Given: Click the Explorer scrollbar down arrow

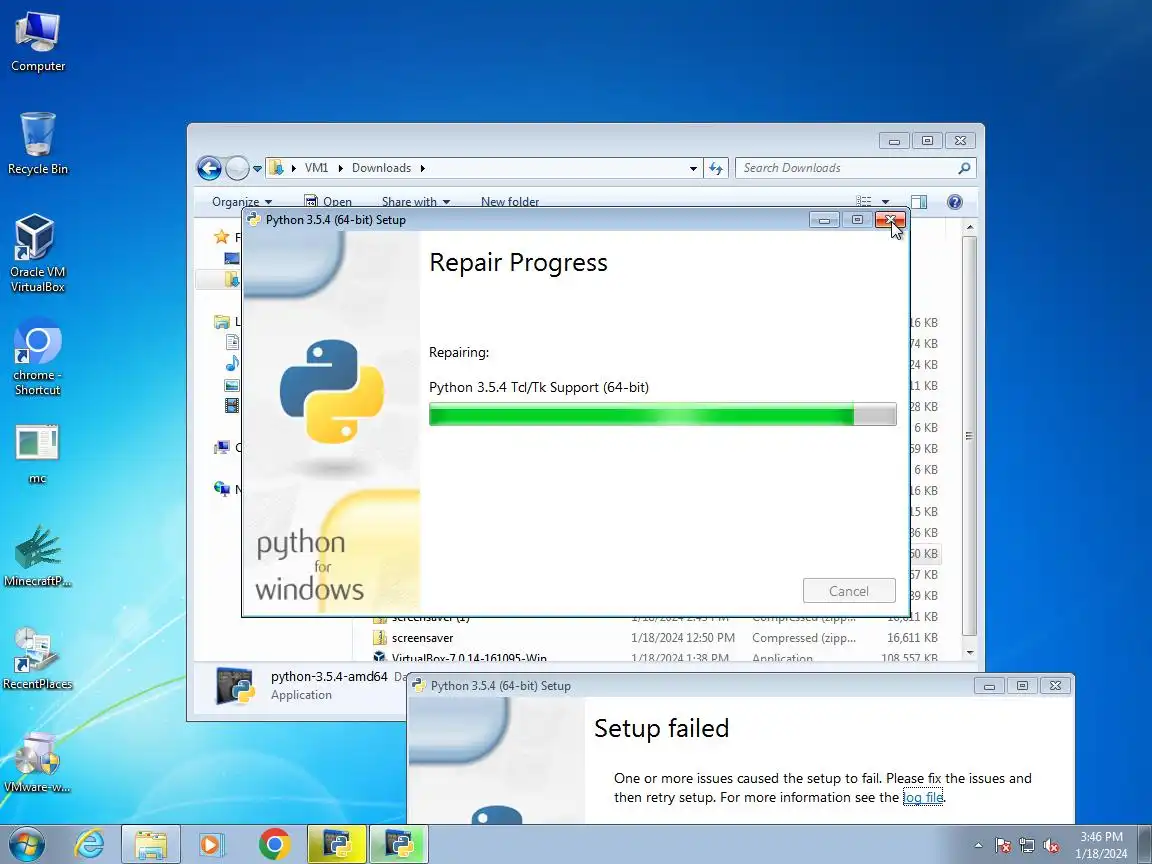Looking at the screenshot, I should (x=970, y=652).
